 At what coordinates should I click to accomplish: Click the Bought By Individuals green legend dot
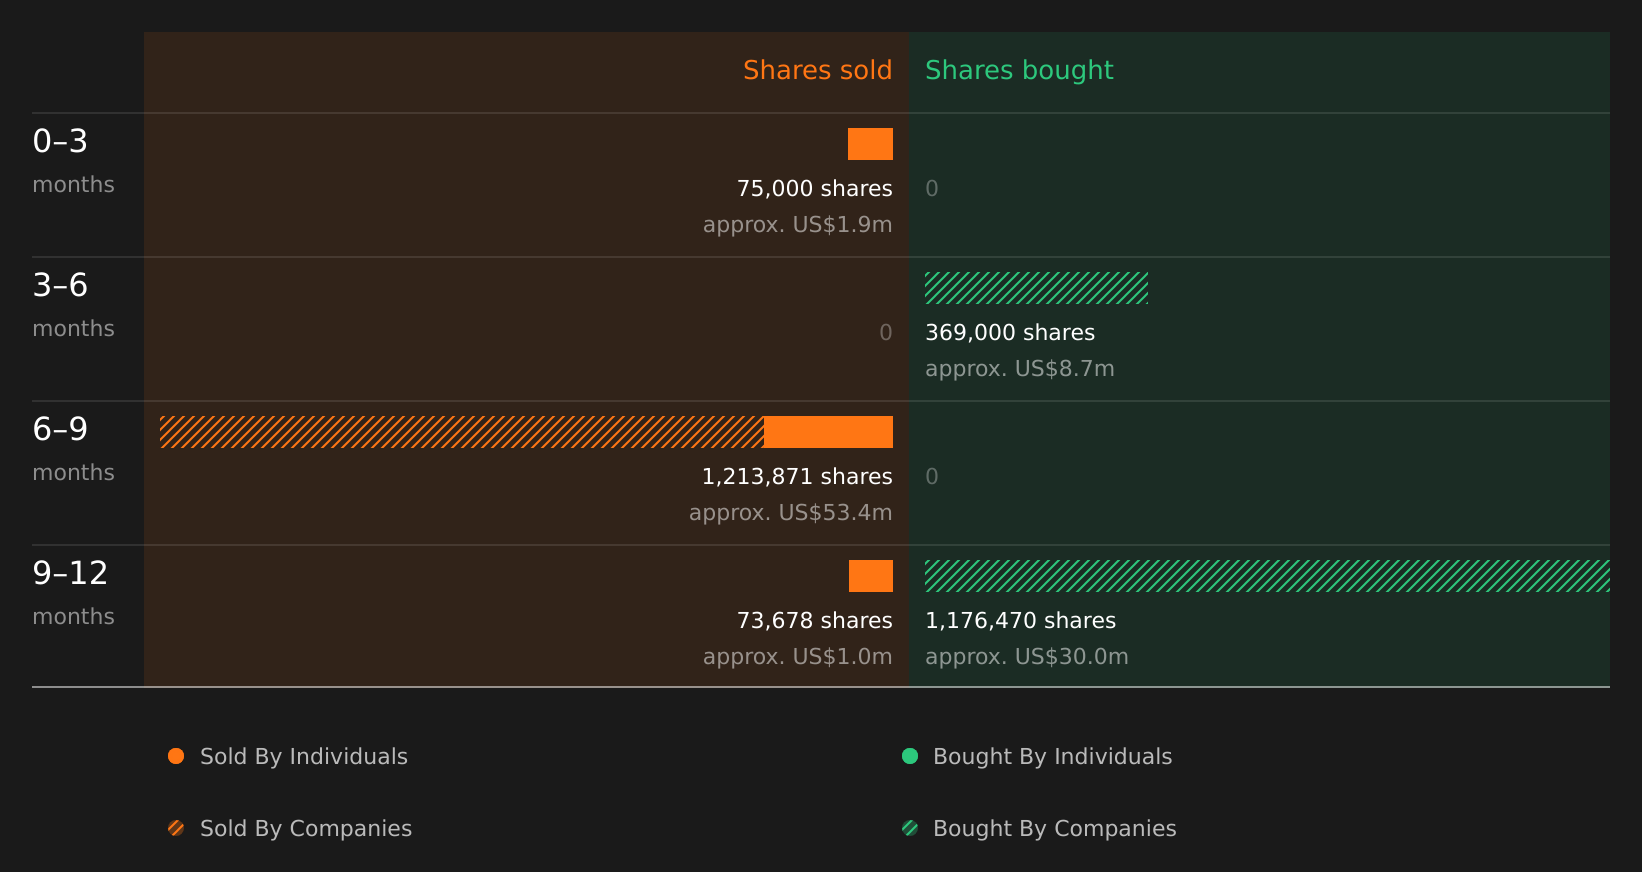[x=910, y=756]
